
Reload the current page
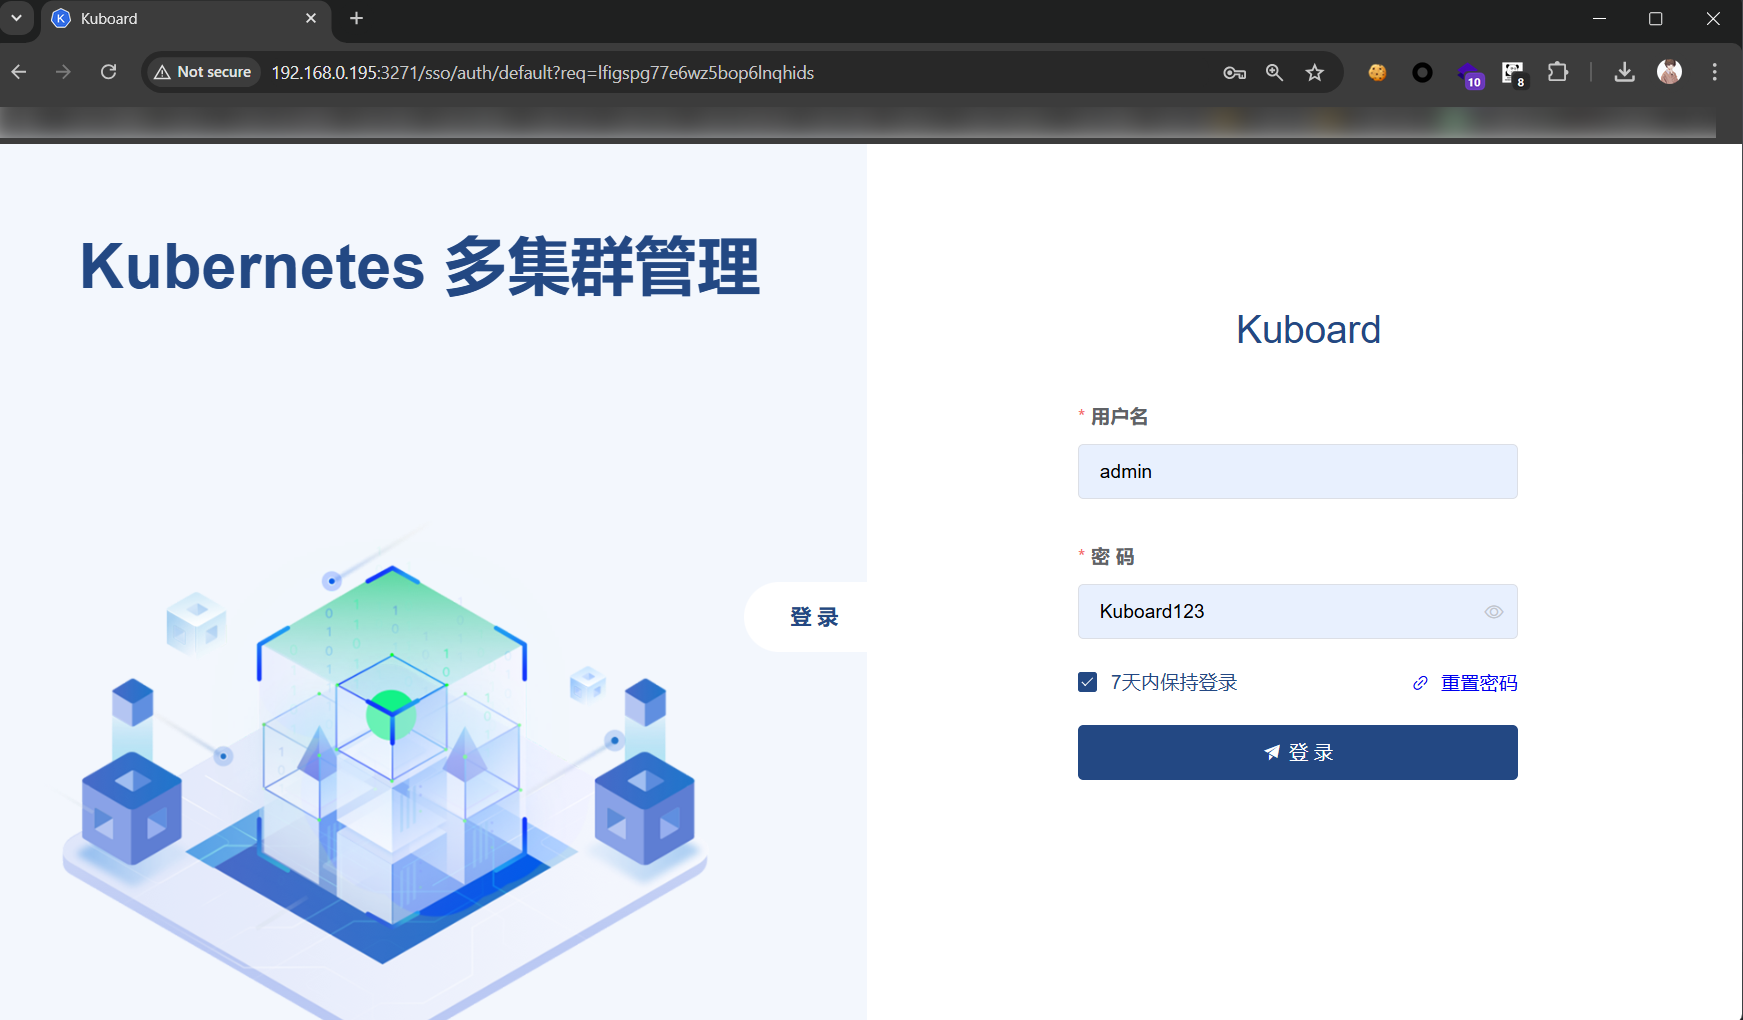coord(108,72)
